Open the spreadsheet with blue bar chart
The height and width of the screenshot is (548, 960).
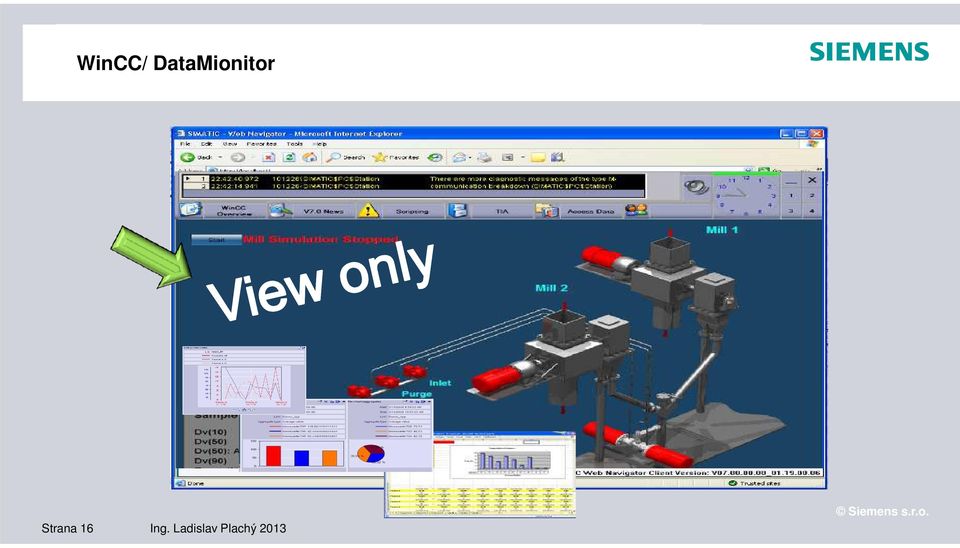481,475
